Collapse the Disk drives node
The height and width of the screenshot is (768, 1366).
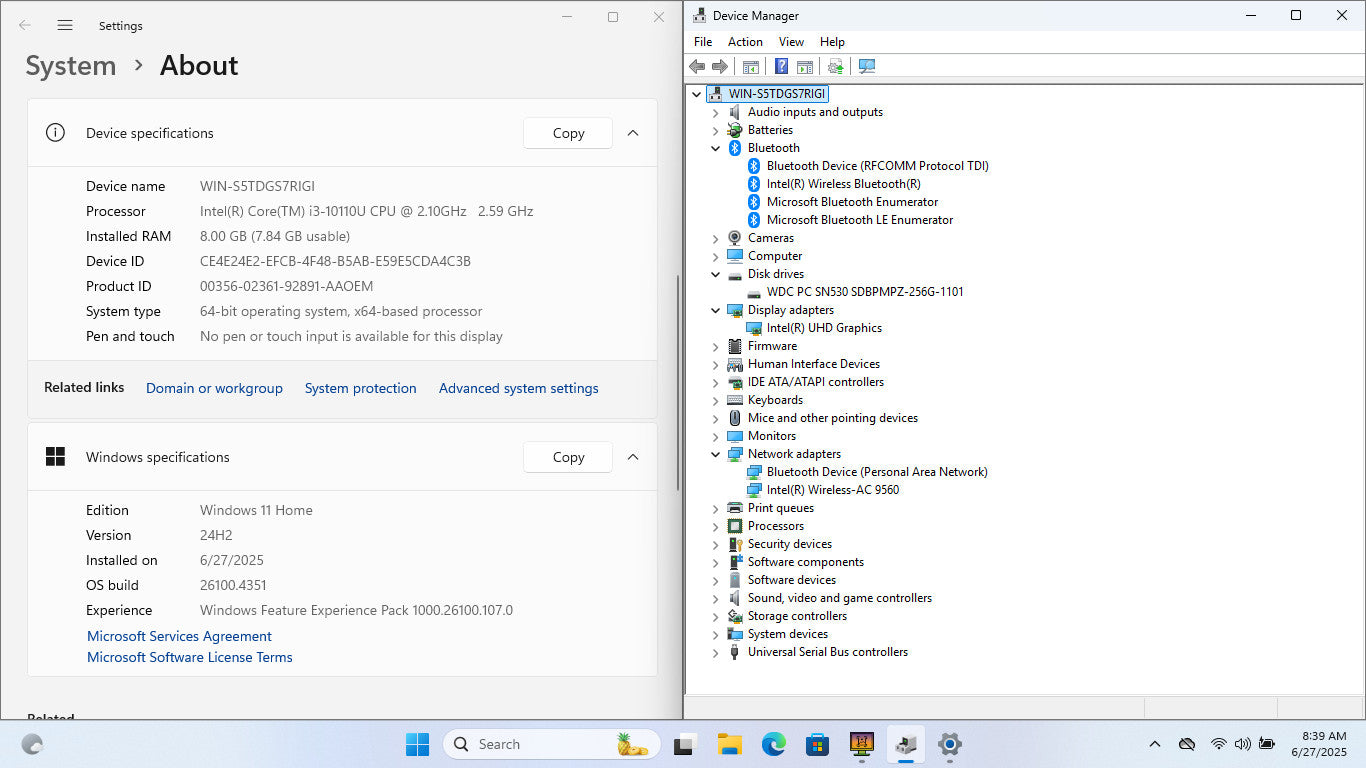tap(715, 274)
